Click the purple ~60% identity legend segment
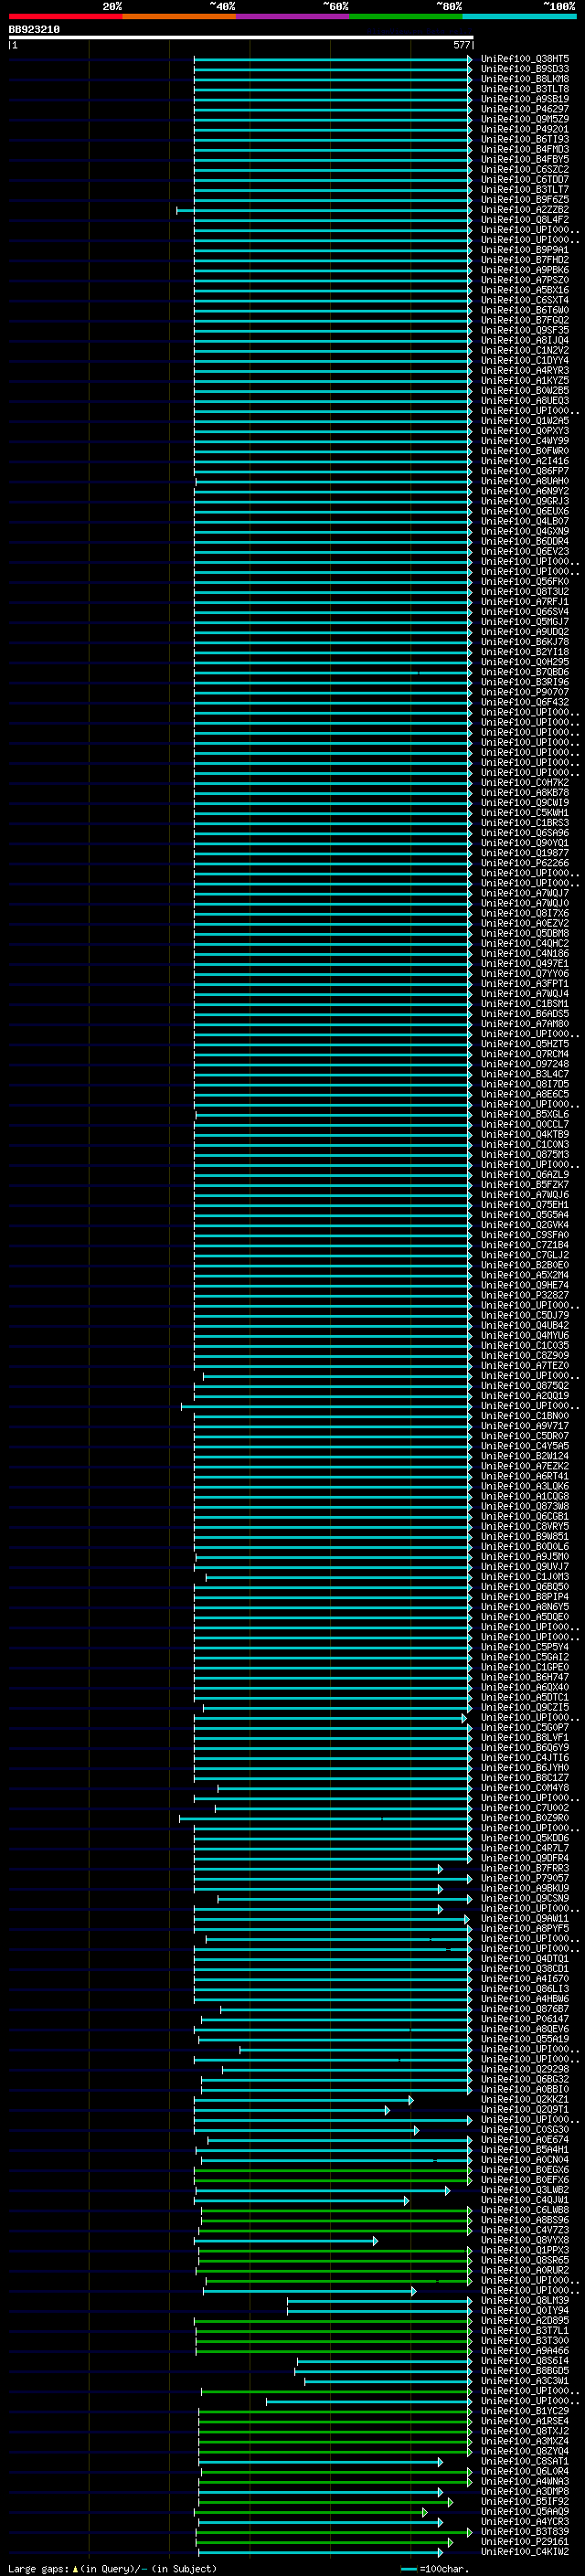The width and height of the screenshot is (585, 2576). pyautogui.click(x=293, y=16)
